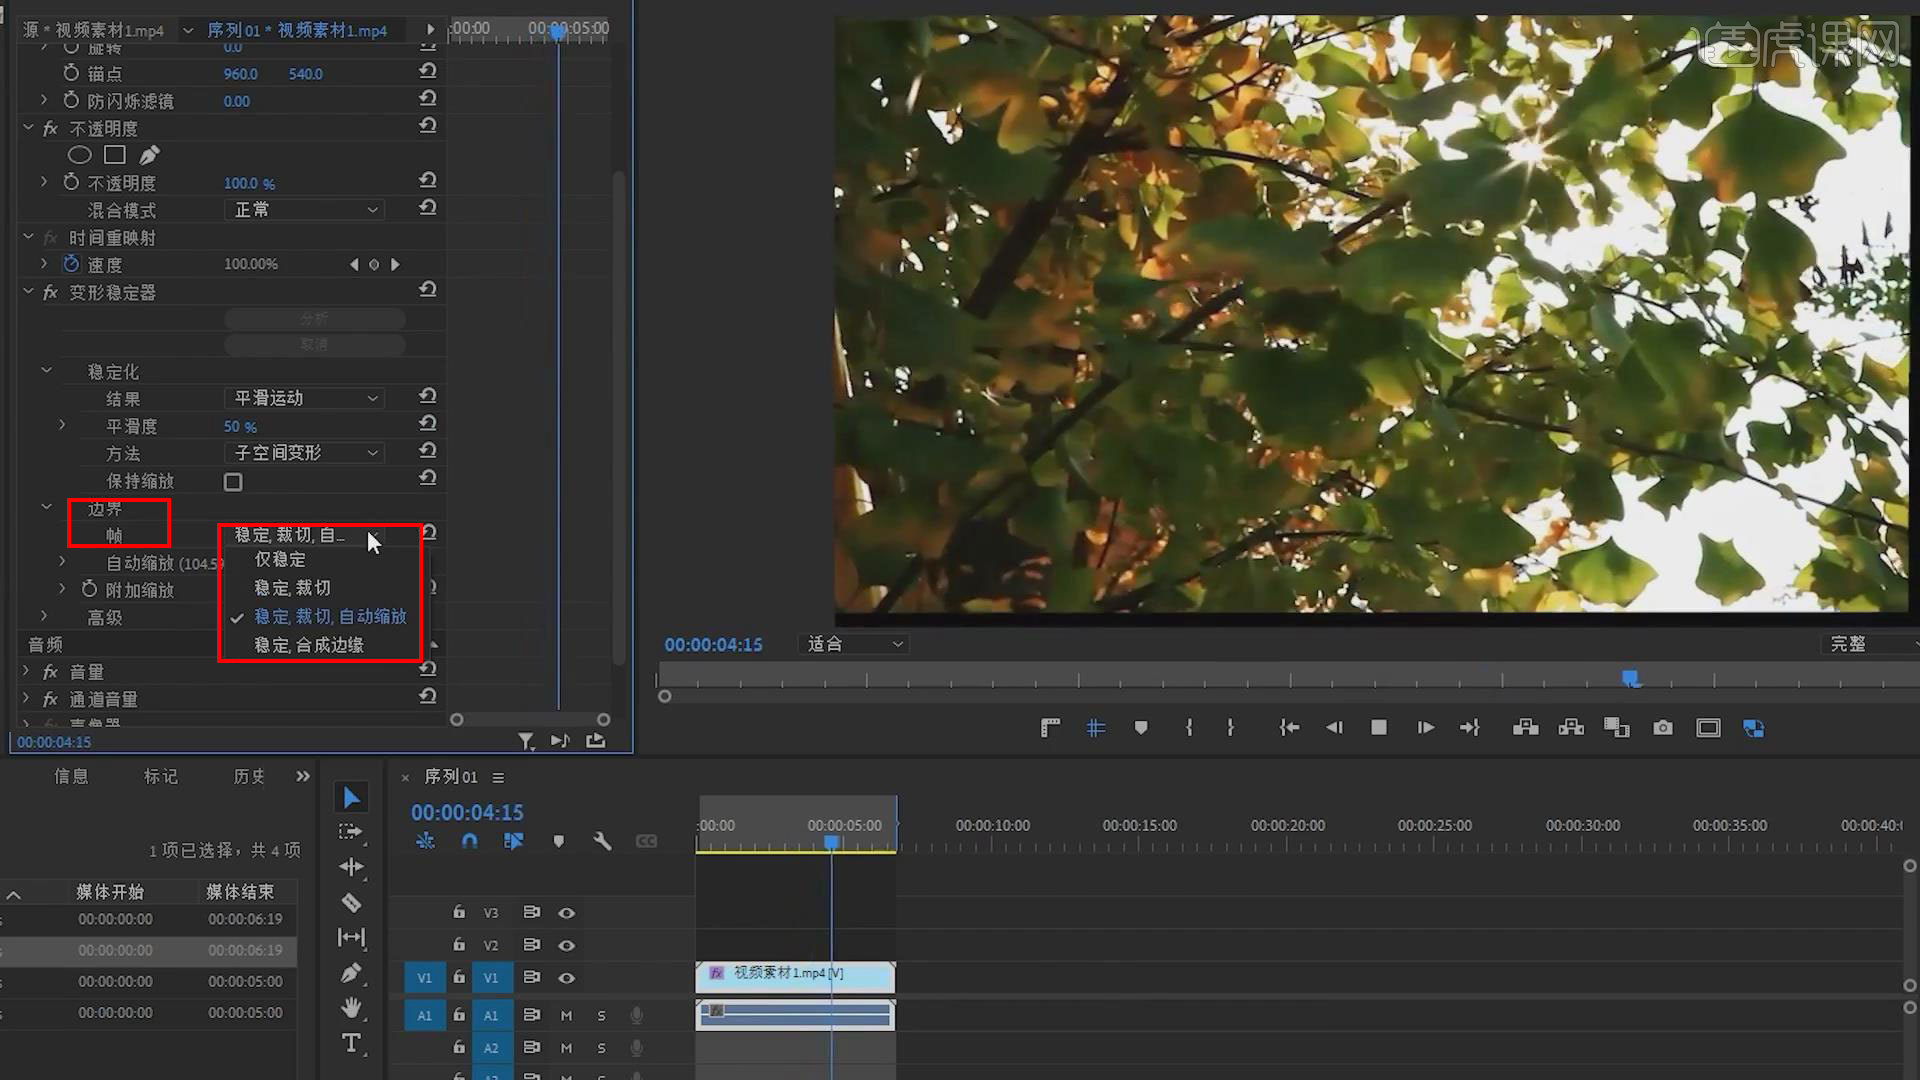Toggle lock on V3 track
This screenshot has width=1920, height=1080.
pos(459,912)
